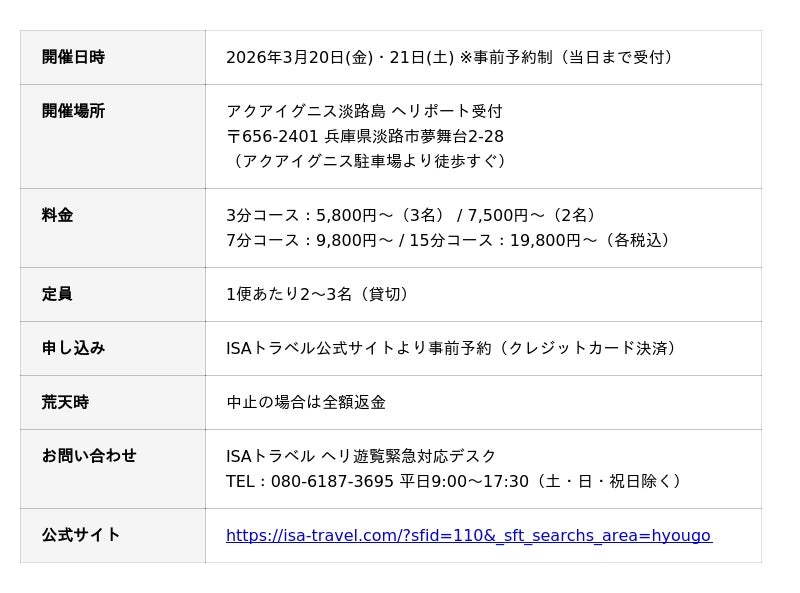The image size is (800, 593).
Task: Click the アクアイグニス駐車場より徒歩すぐ note
Action: point(369,161)
